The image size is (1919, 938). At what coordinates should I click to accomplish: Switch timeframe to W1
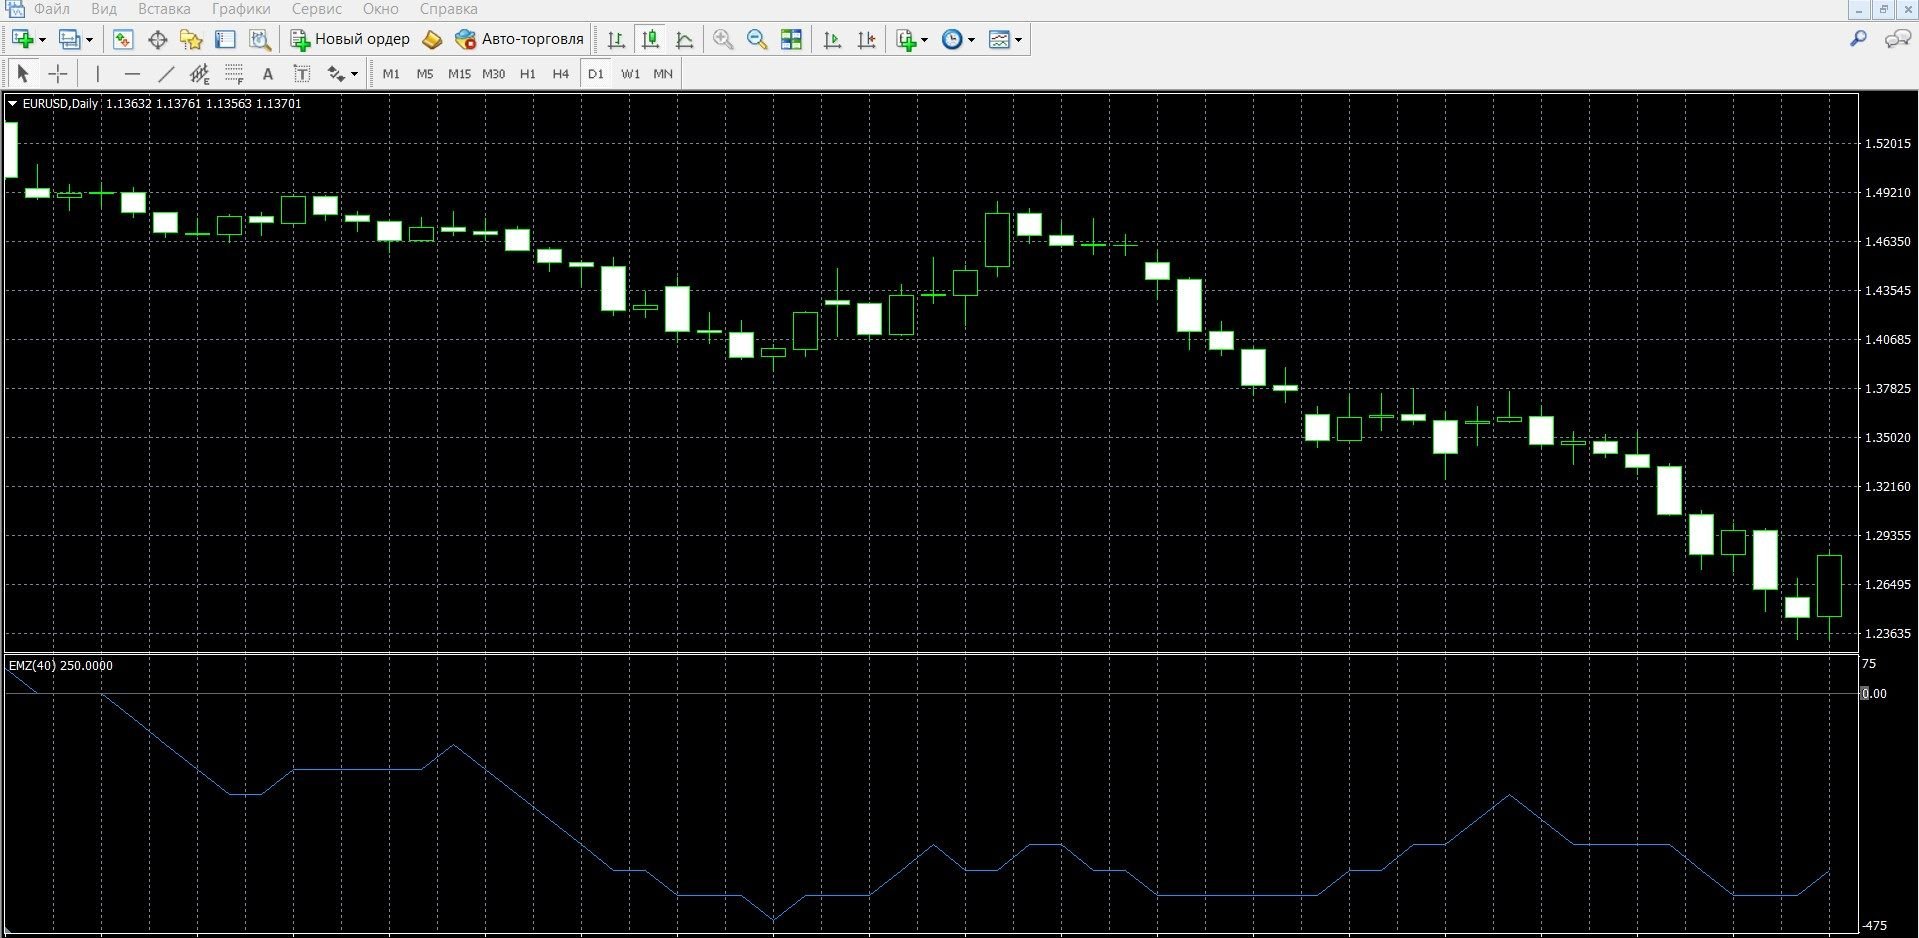point(630,74)
